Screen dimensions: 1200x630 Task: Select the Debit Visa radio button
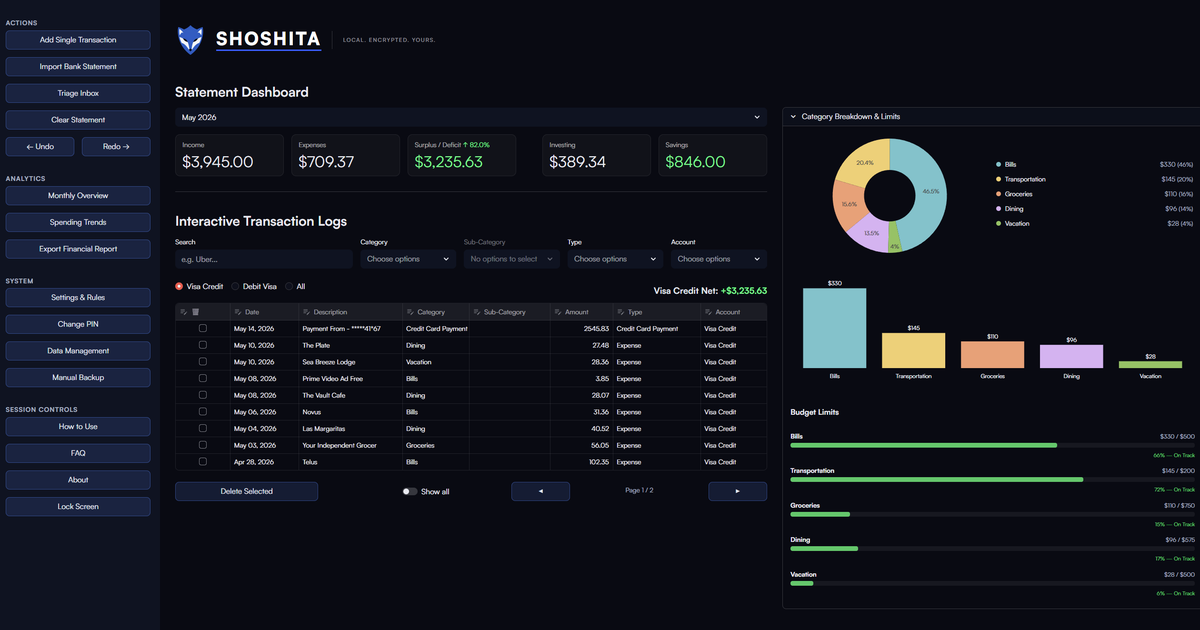235,286
